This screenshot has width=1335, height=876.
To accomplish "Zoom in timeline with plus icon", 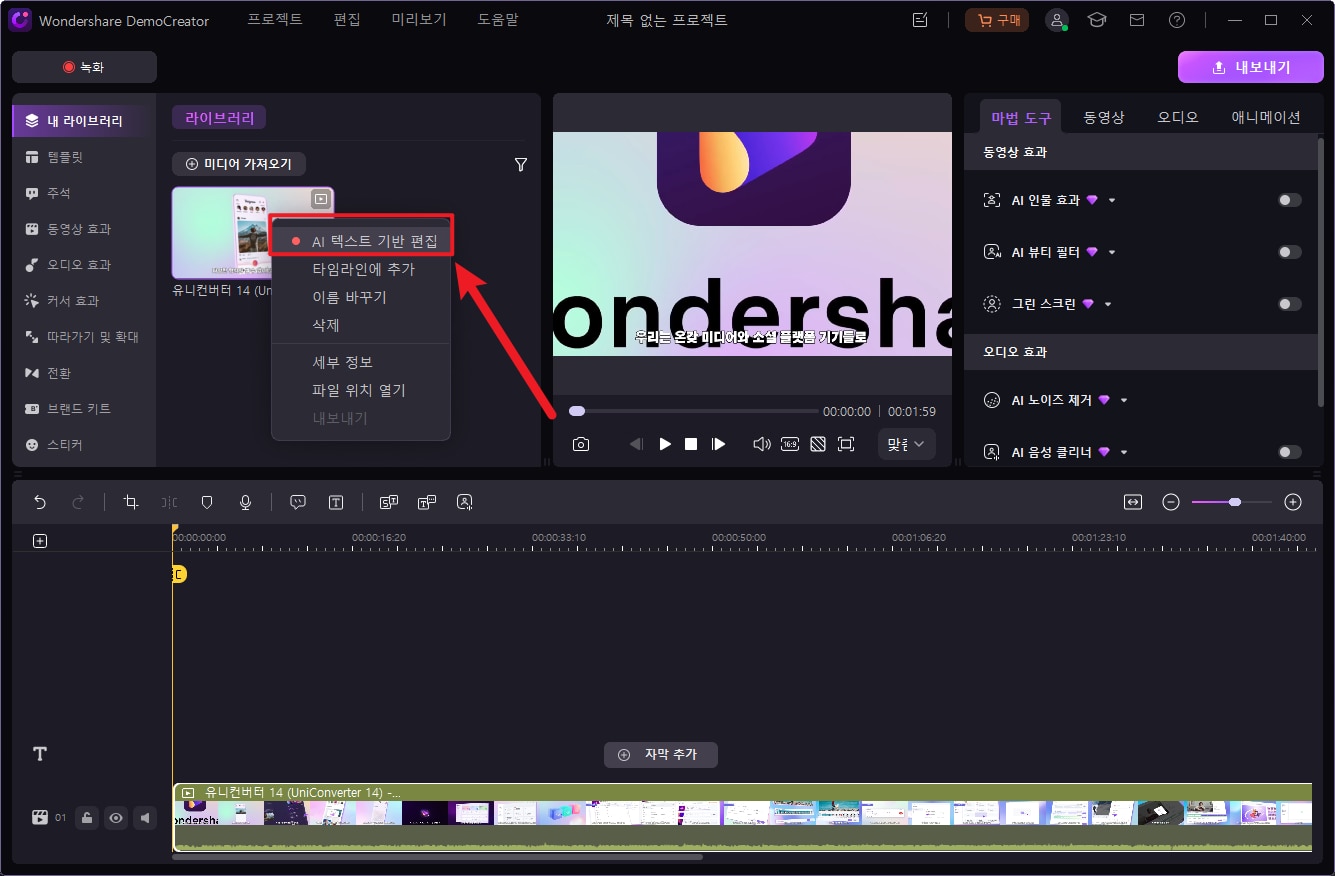I will point(1293,502).
